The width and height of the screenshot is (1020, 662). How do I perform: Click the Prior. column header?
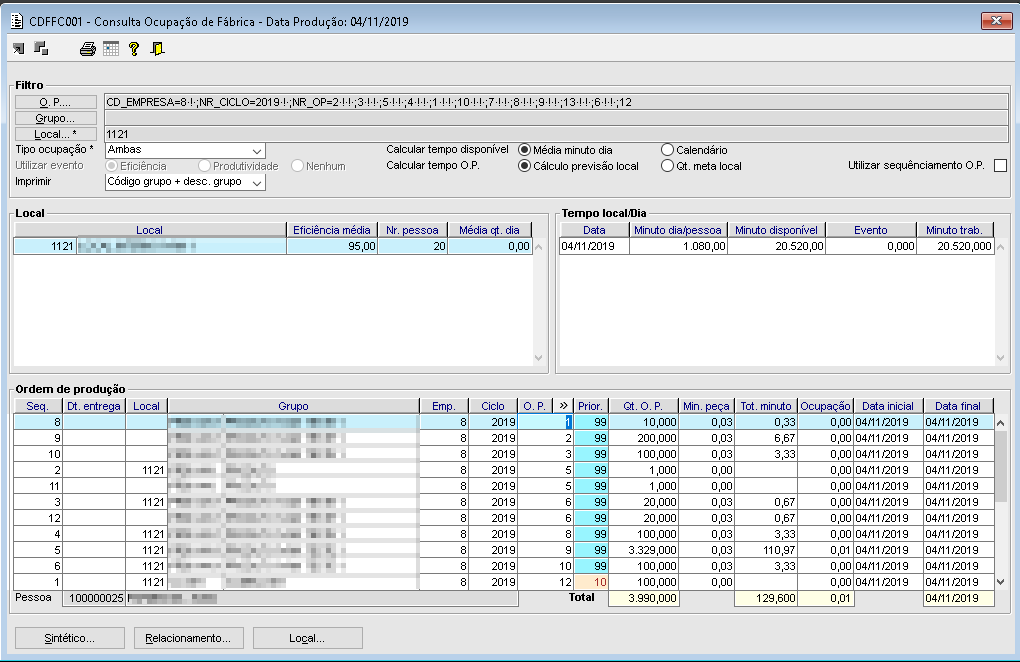(x=591, y=406)
